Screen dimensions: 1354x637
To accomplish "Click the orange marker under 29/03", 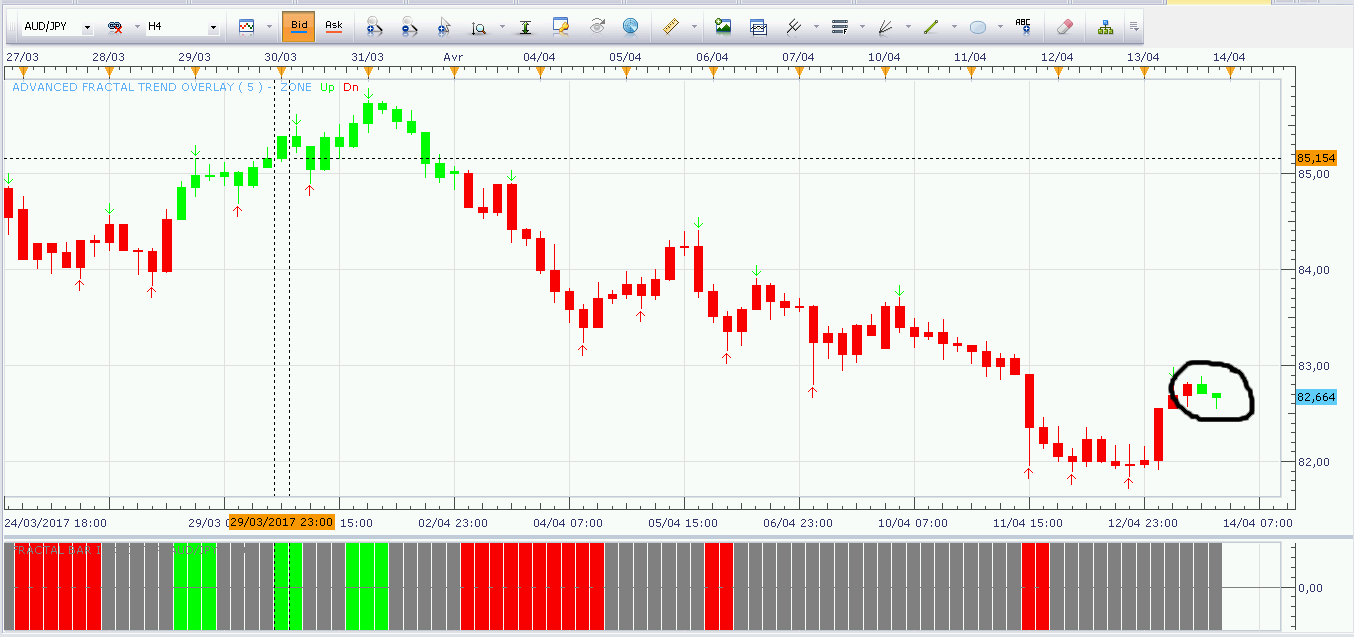I will [x=195, y=71].
